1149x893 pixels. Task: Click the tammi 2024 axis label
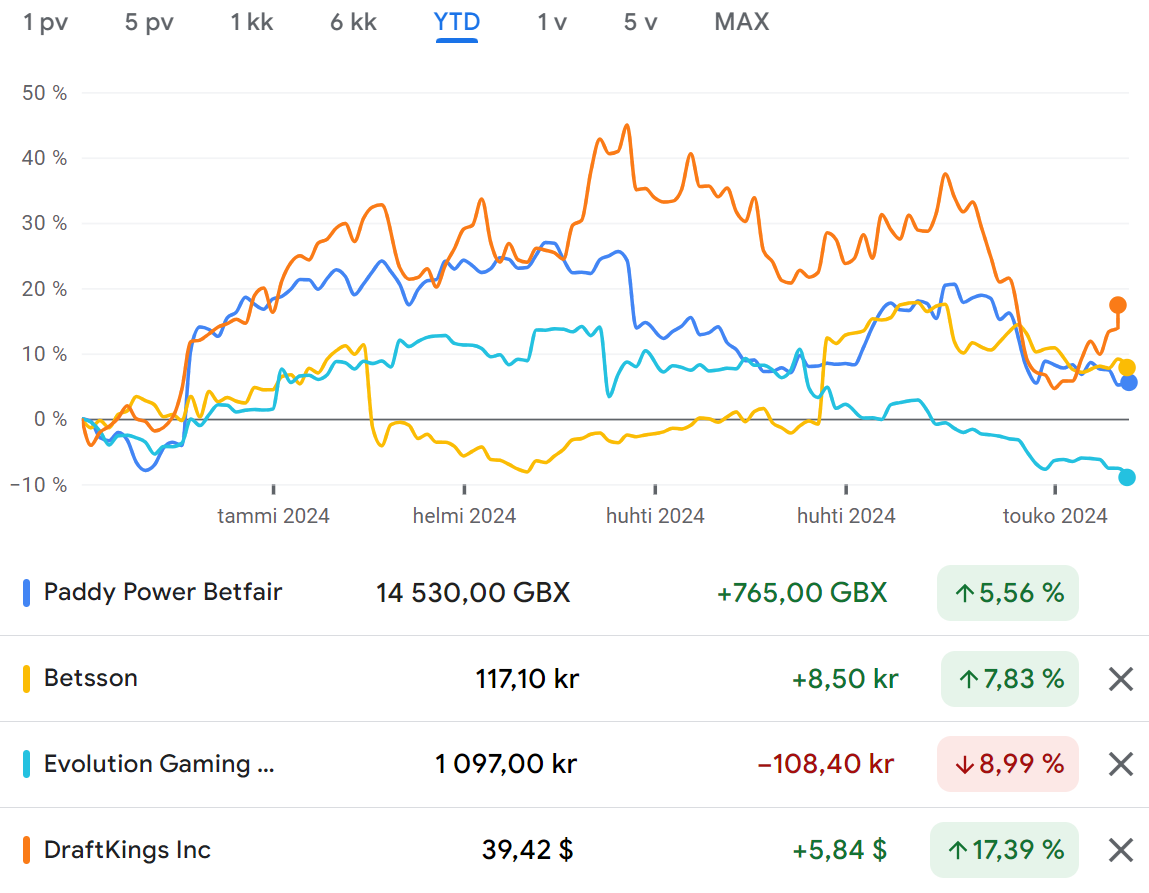pyautogui.click(x=273, y=516)
